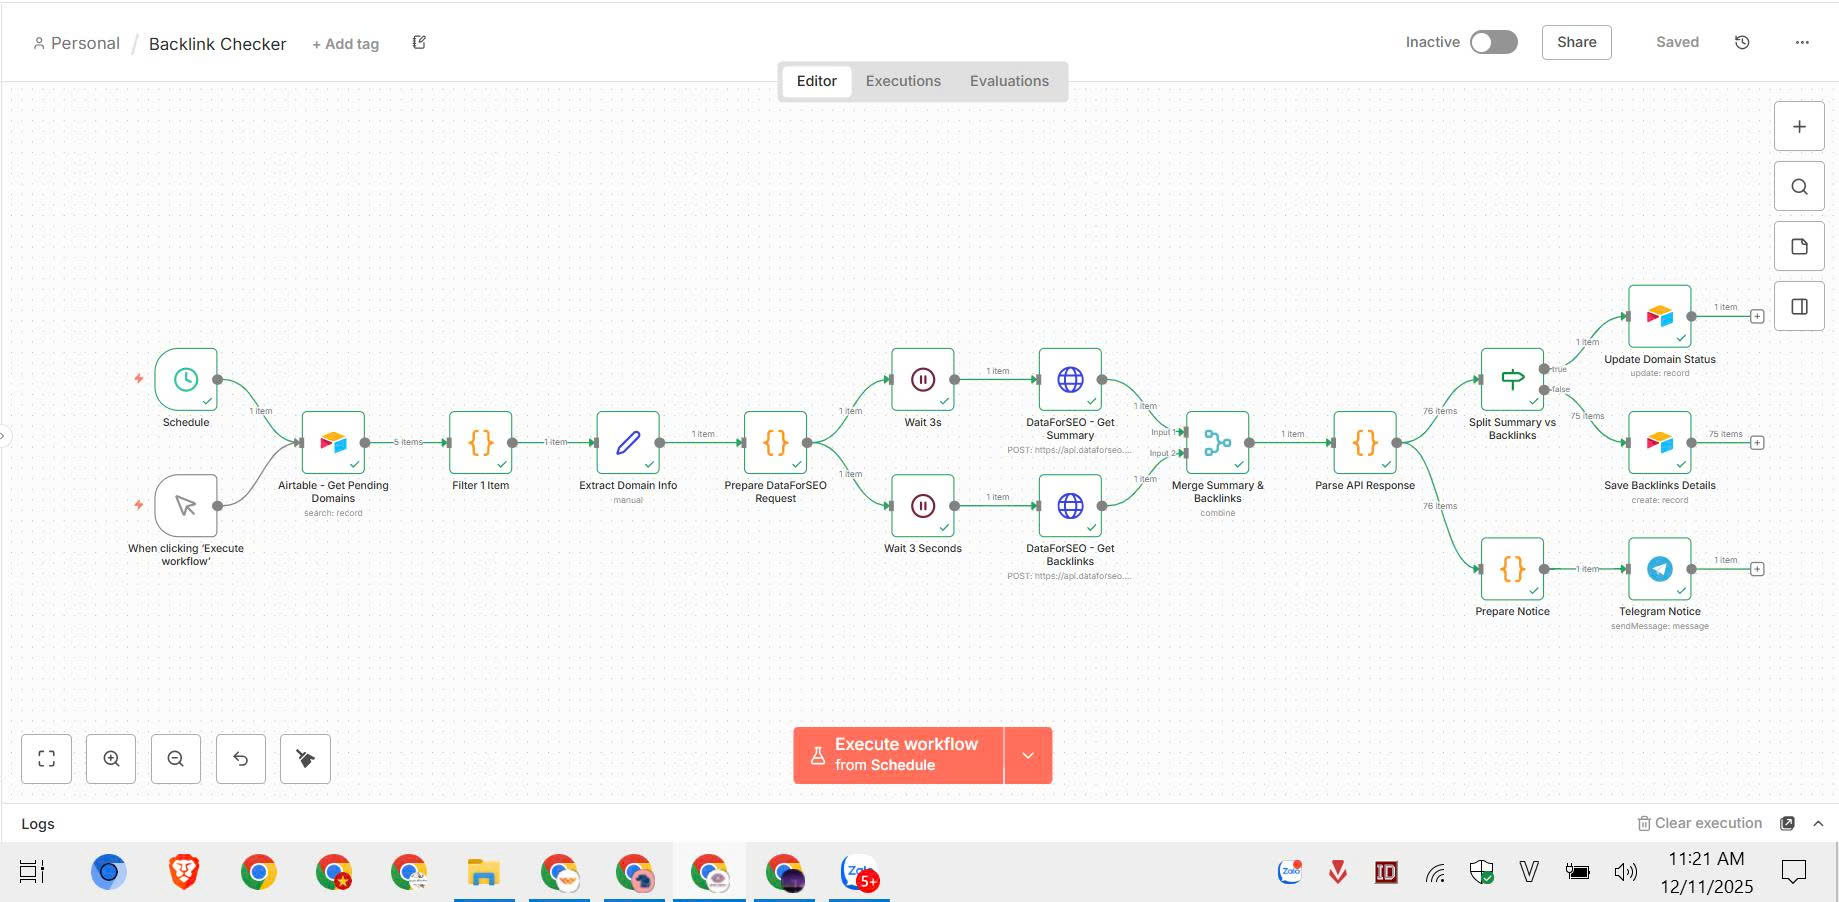
Task: Toggle the workflow Inactive switch
Action: tap(1494, 42)
